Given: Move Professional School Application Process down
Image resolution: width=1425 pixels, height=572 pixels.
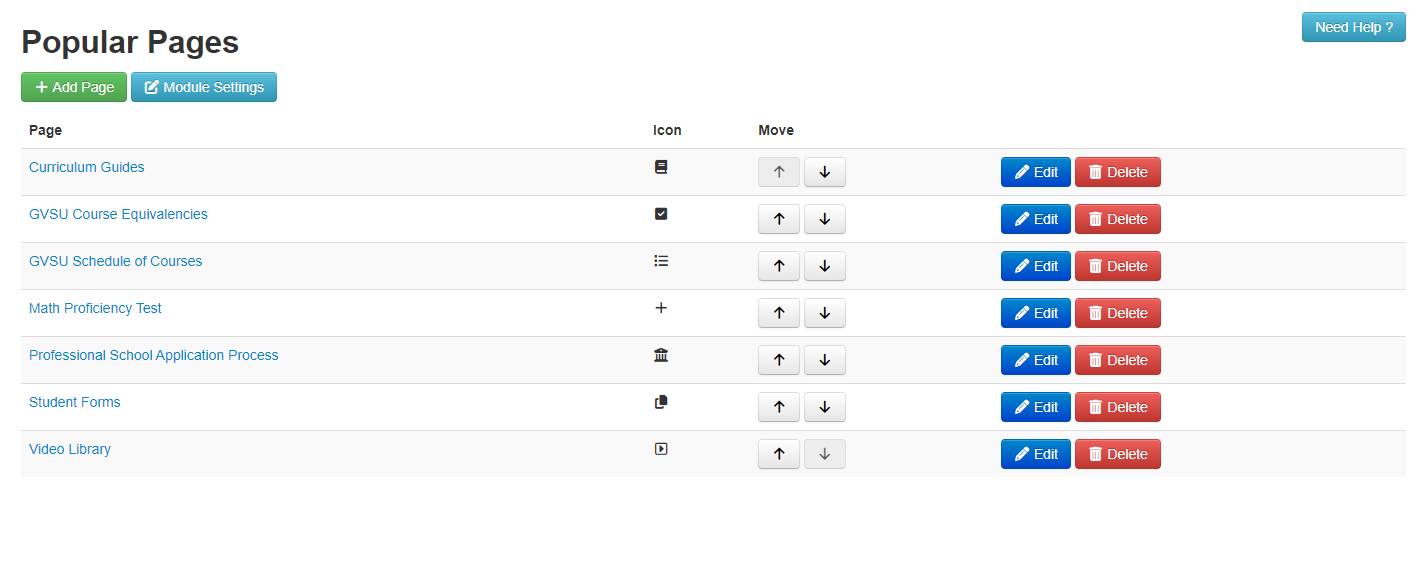Looking at the screenshot, I should [824, 360].
